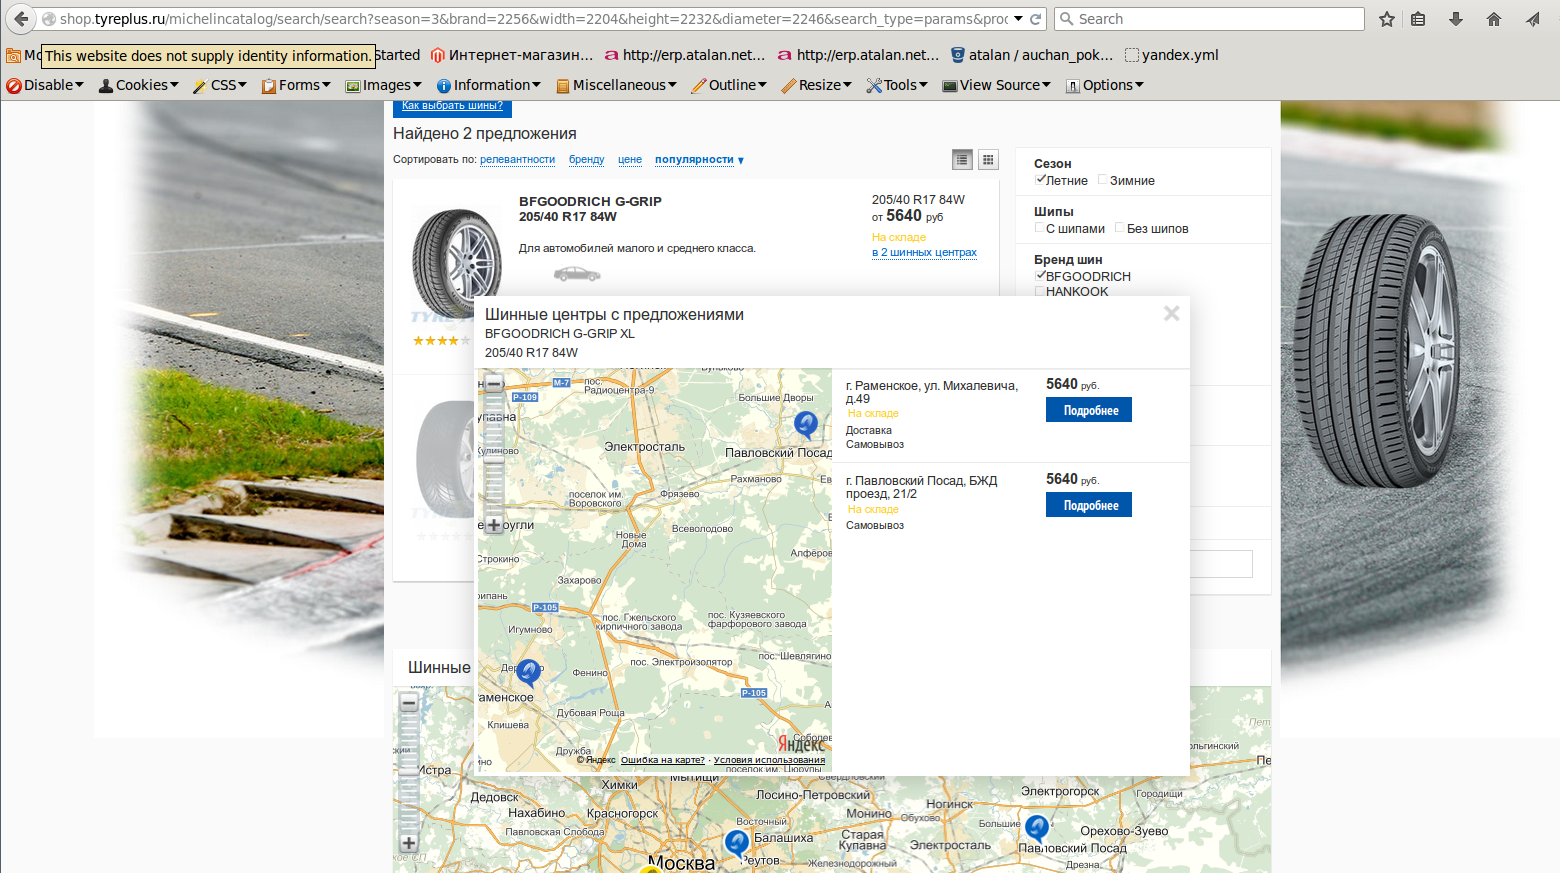Click the star rating under the tyre

click(x=441, y=341)
